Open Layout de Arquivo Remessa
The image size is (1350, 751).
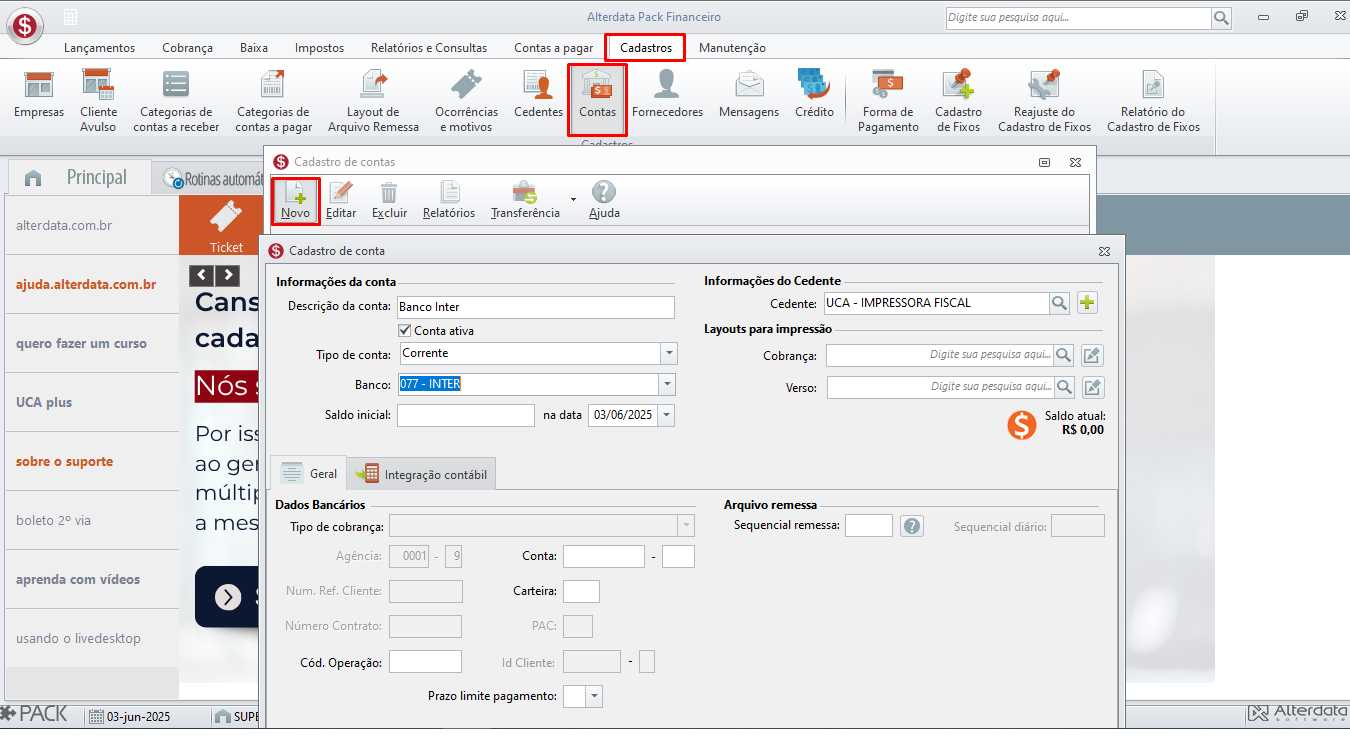[373, 100]
